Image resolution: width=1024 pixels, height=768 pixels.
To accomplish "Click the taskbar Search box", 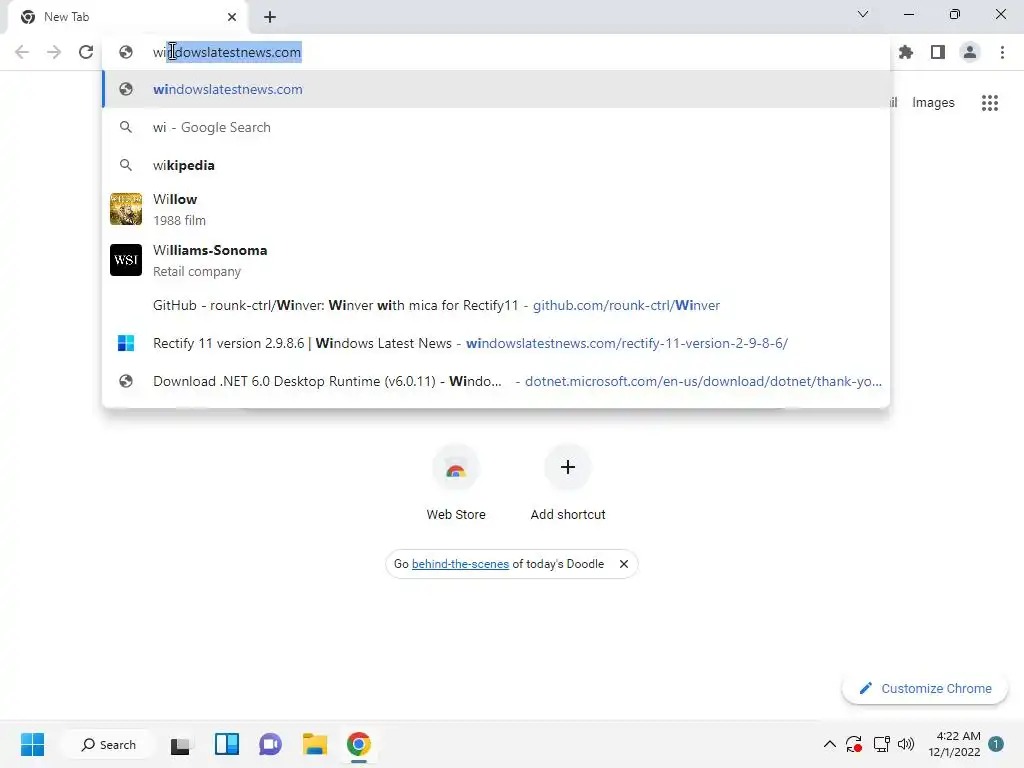I will tap(108, 744).
